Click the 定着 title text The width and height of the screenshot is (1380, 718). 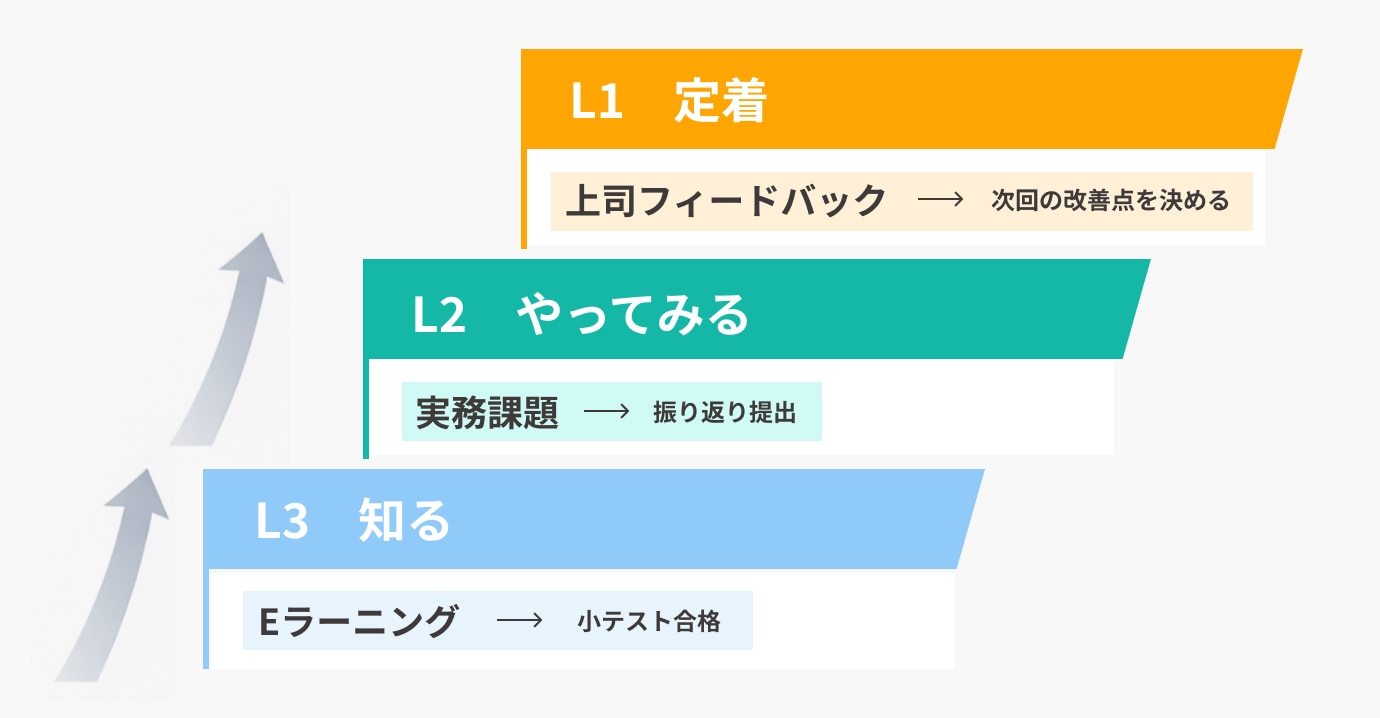(720, 102)
